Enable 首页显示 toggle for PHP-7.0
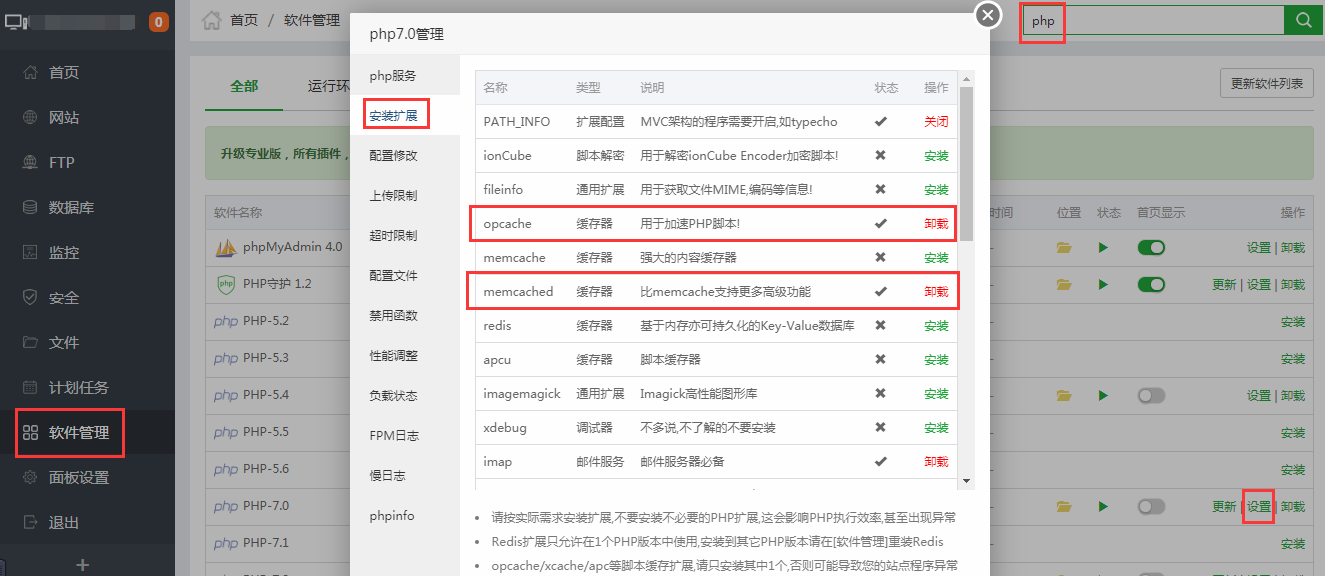This screenshot has height=576, width=1325. coord(1151,507)
